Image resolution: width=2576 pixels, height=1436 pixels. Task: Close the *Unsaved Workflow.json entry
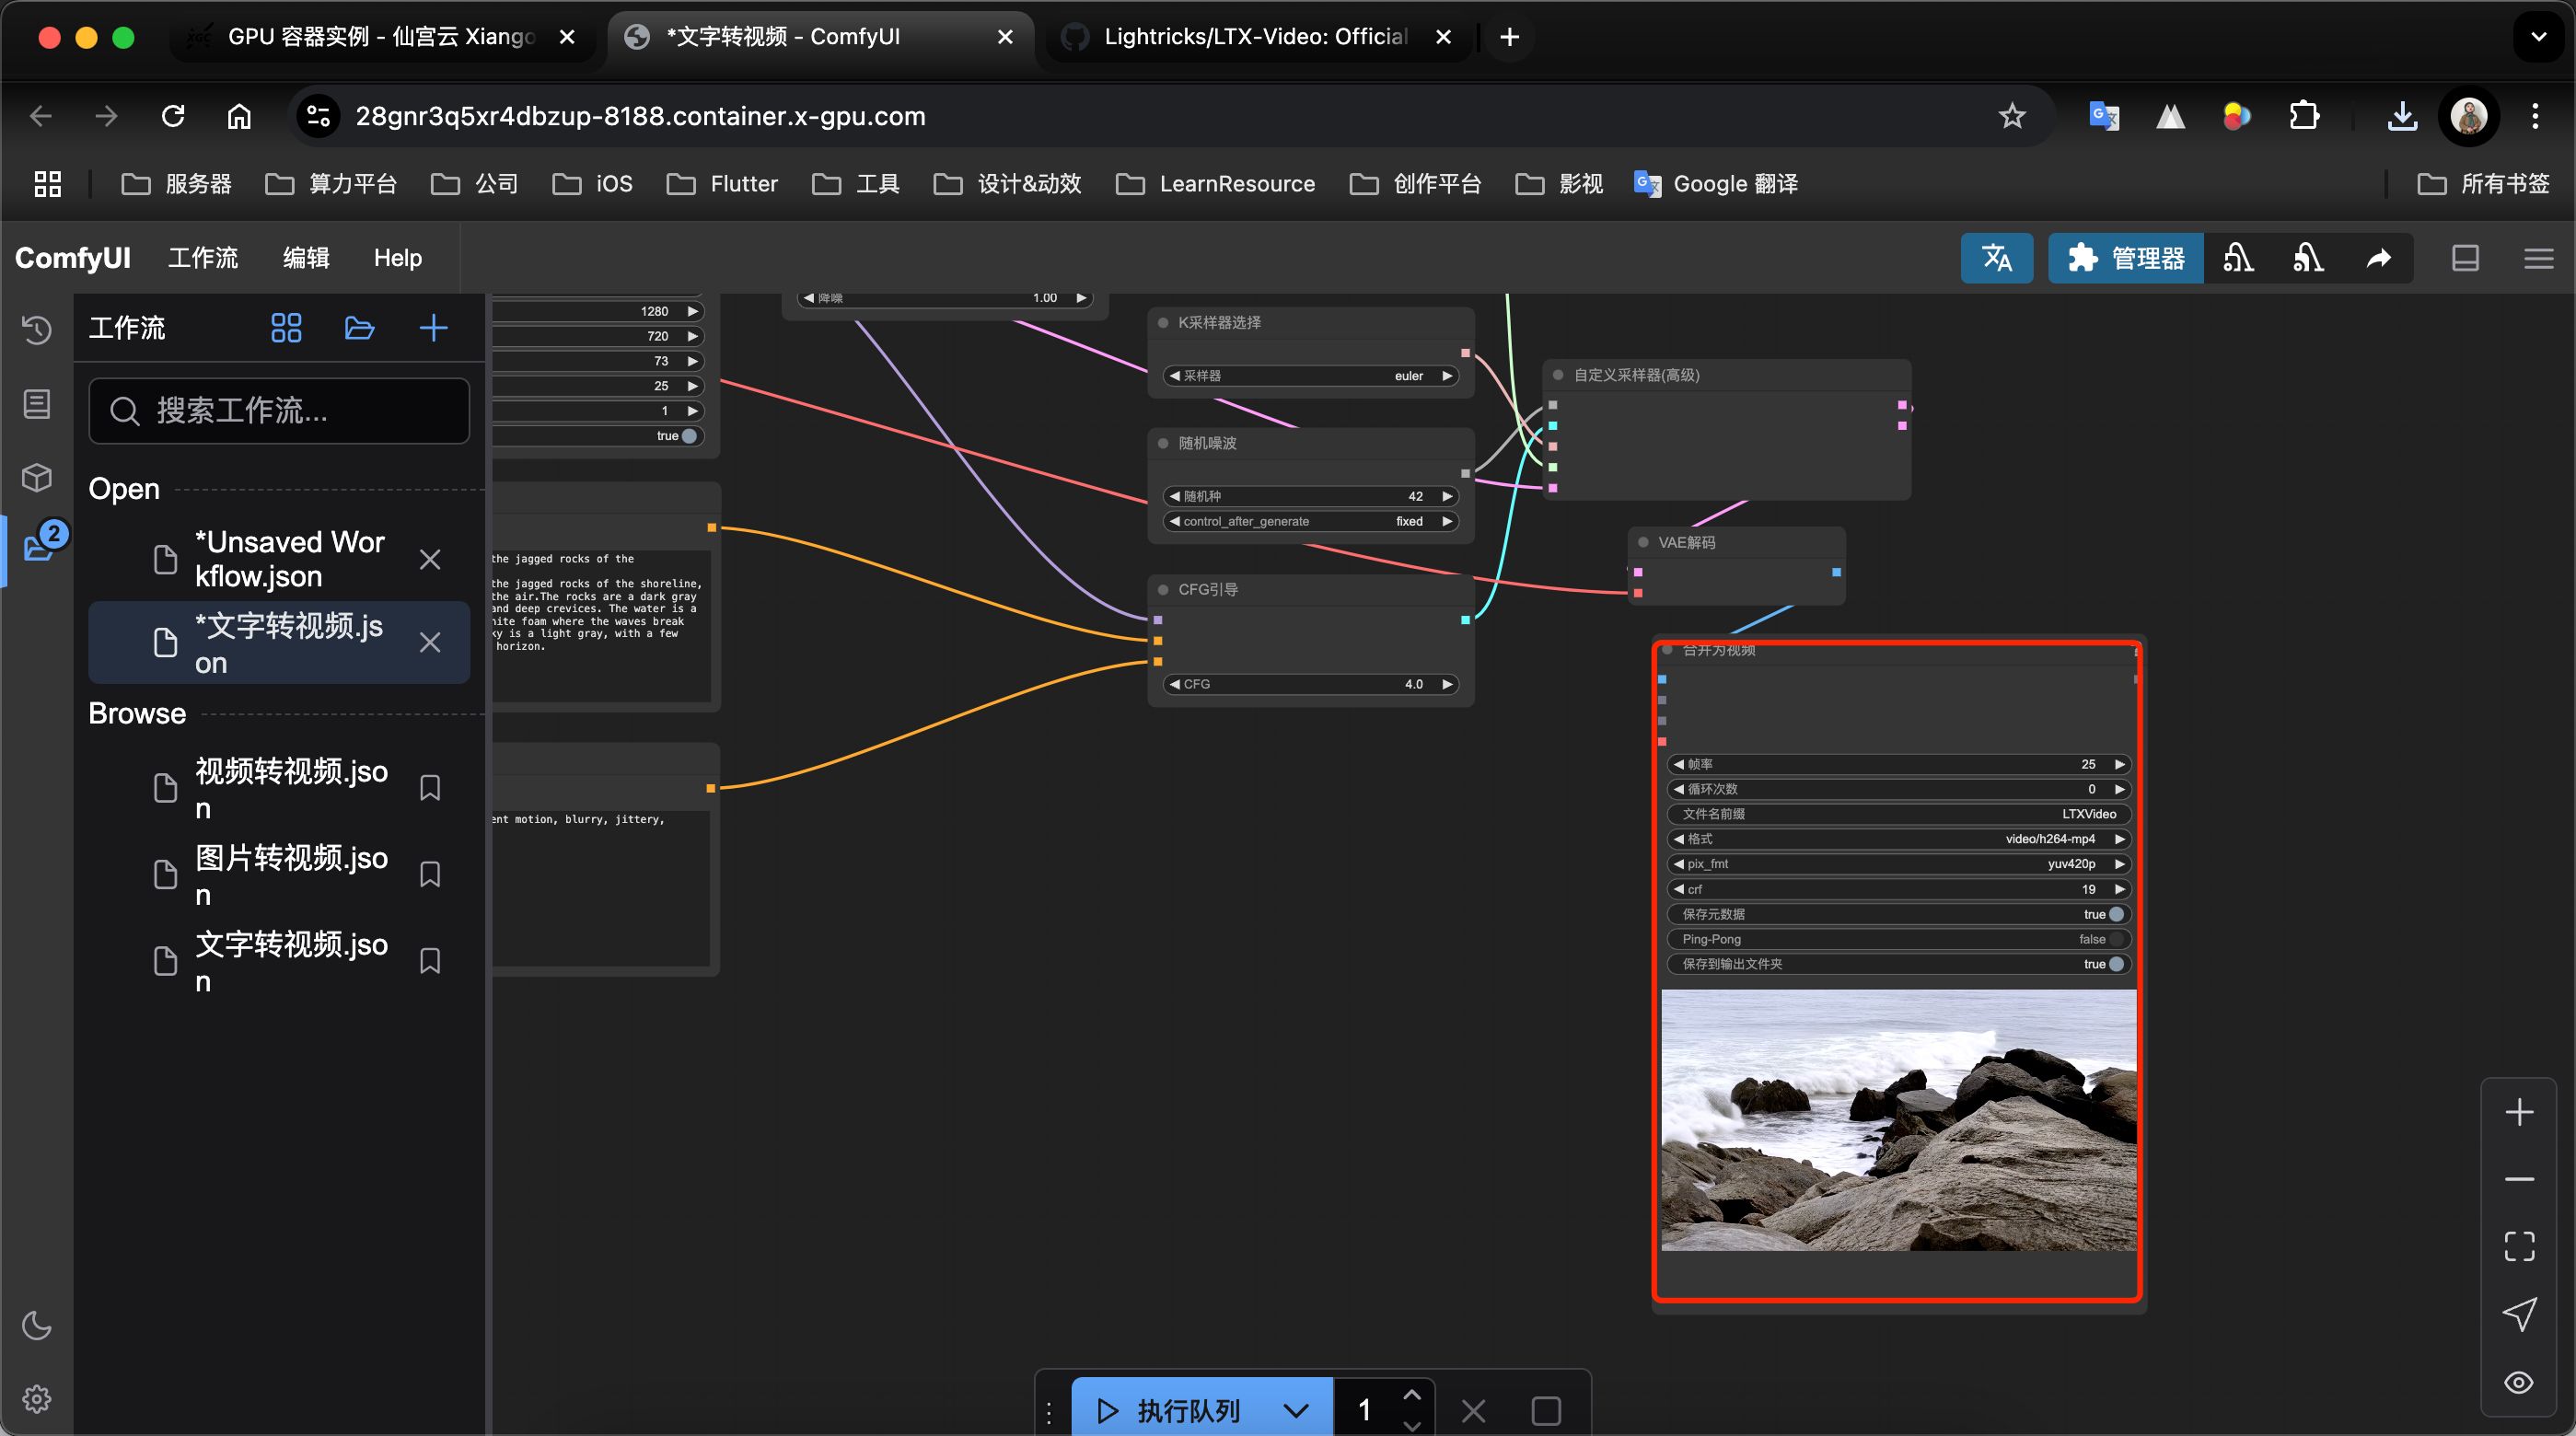(430, 559)
